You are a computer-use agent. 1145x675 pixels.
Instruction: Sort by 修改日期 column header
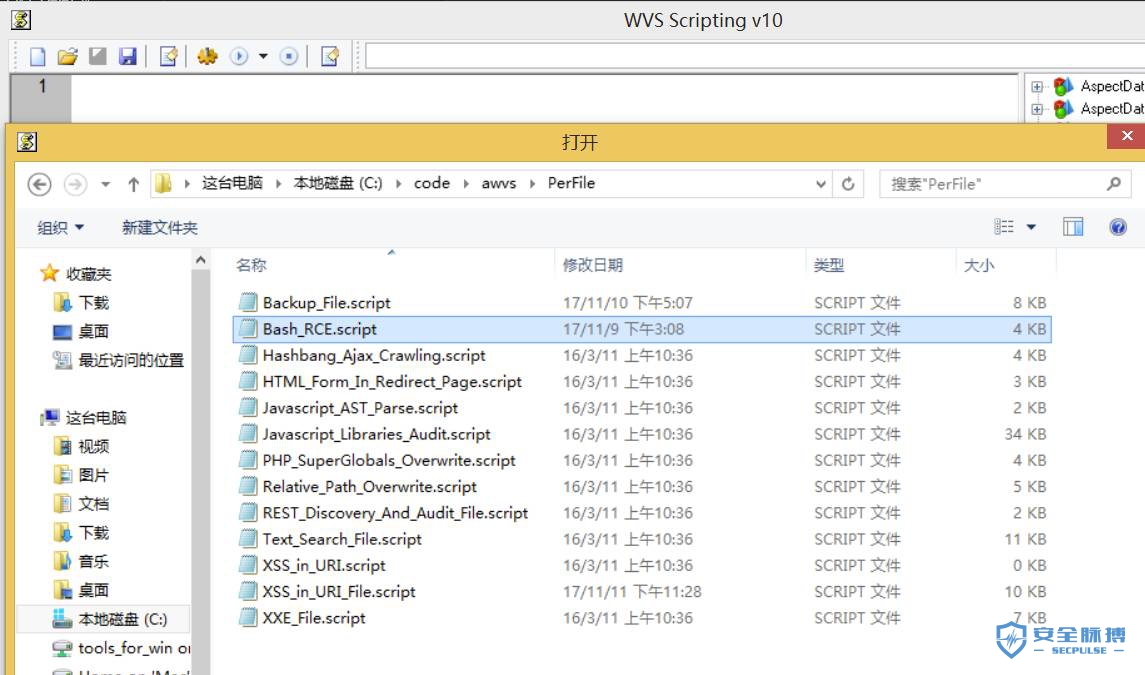coord(593,265)
